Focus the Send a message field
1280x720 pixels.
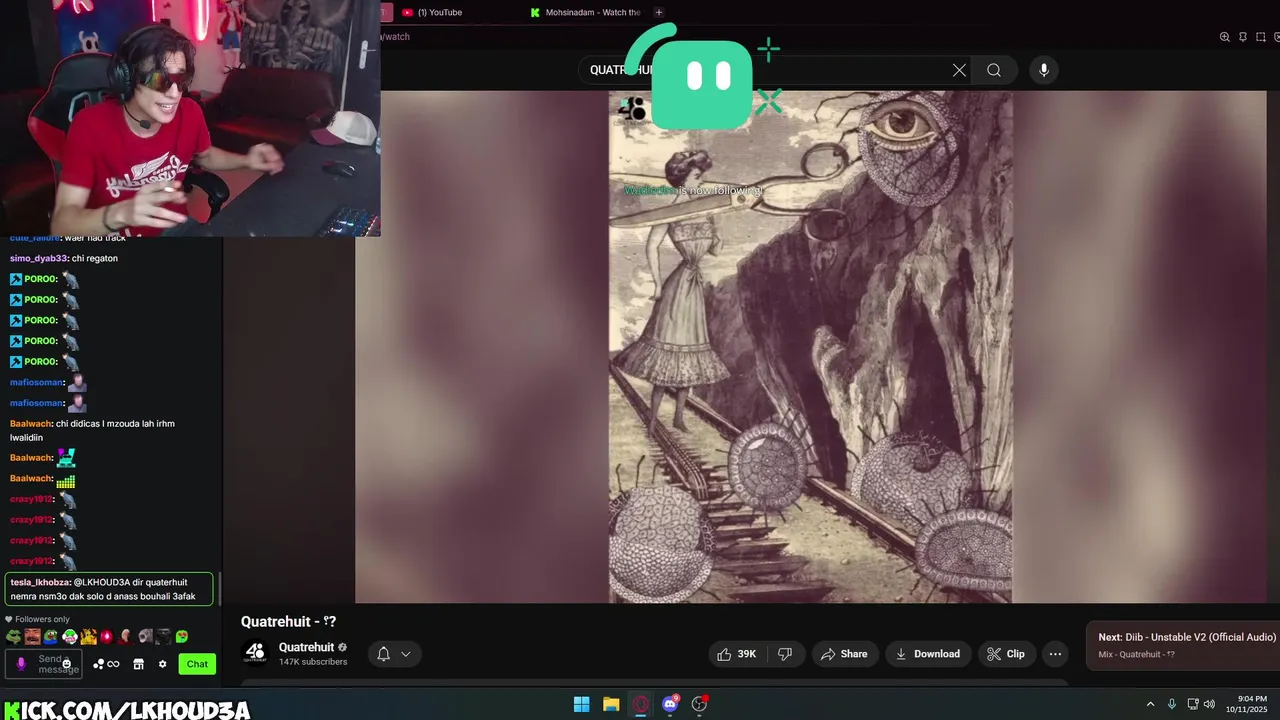[45, 664]
